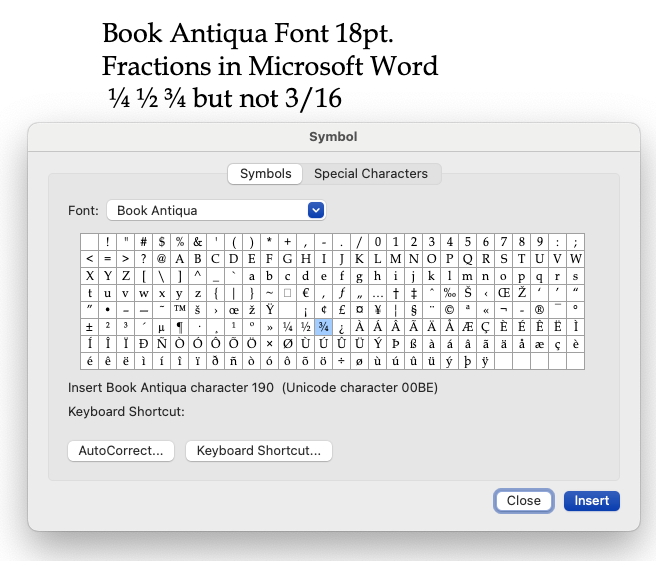Select the ¤ currency sign cell

coord(359,310)
